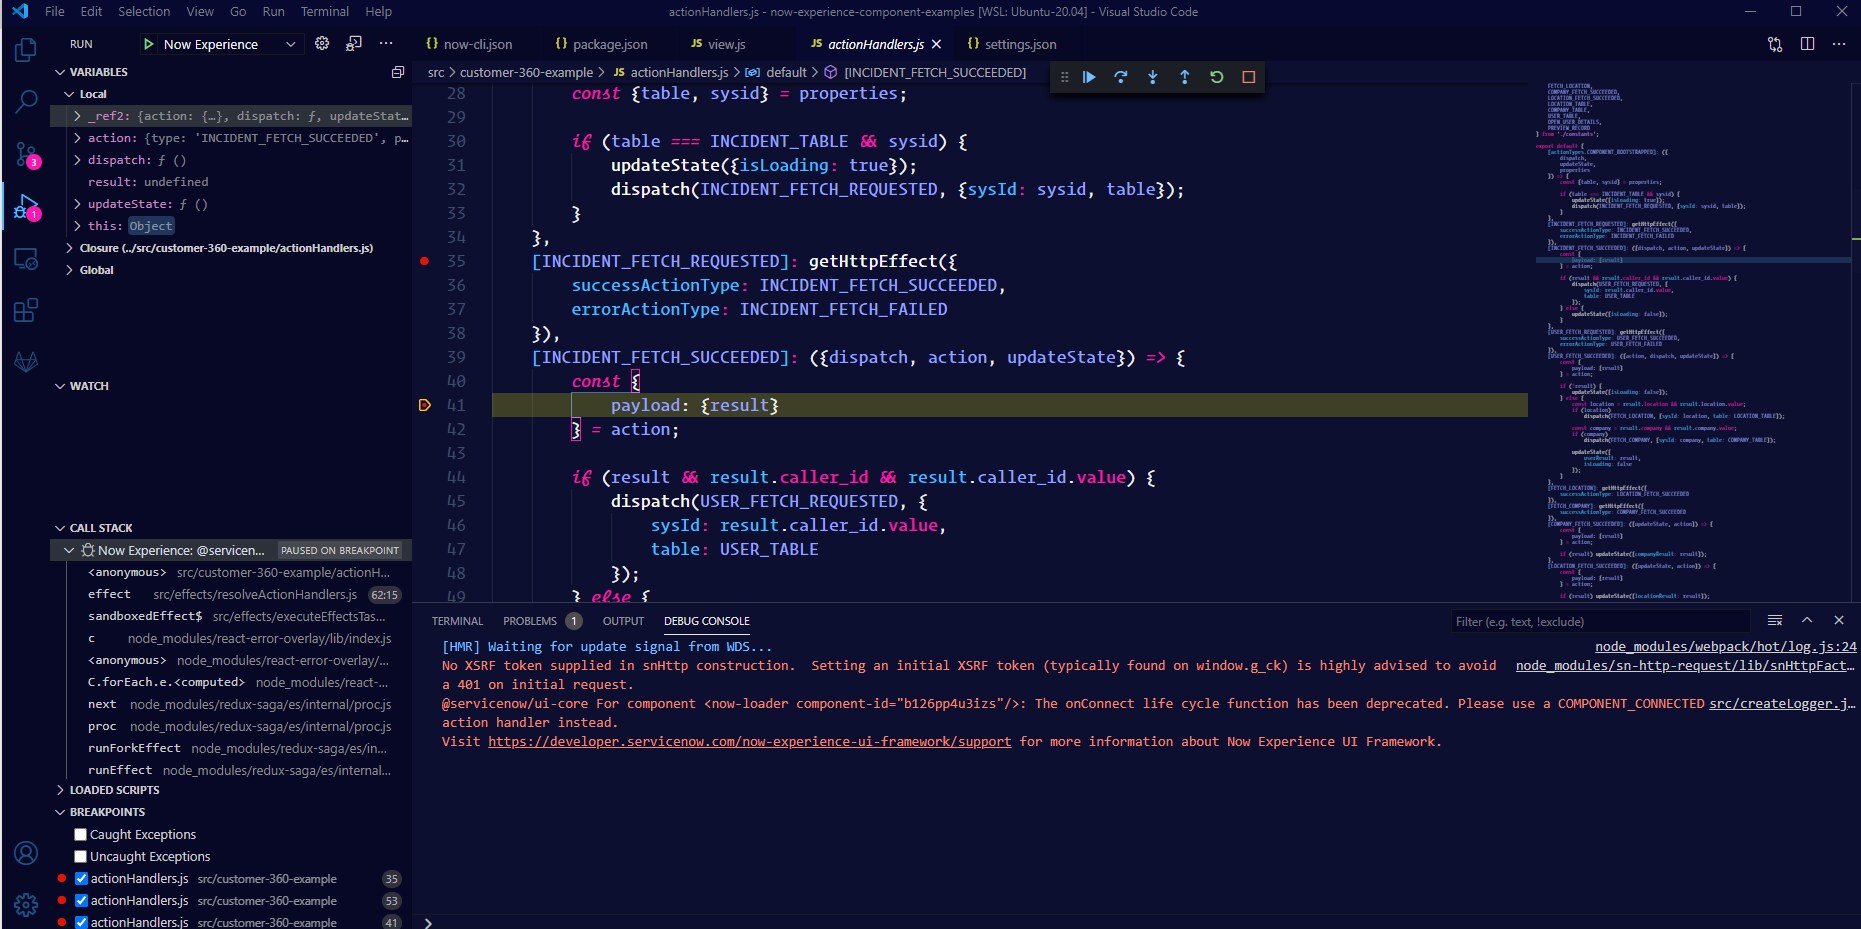This screenshot has width=1861, height=929.
Task: Open Now Experience launch configuration dropdown
Action: pyautogui.click(x=229, y=44)
